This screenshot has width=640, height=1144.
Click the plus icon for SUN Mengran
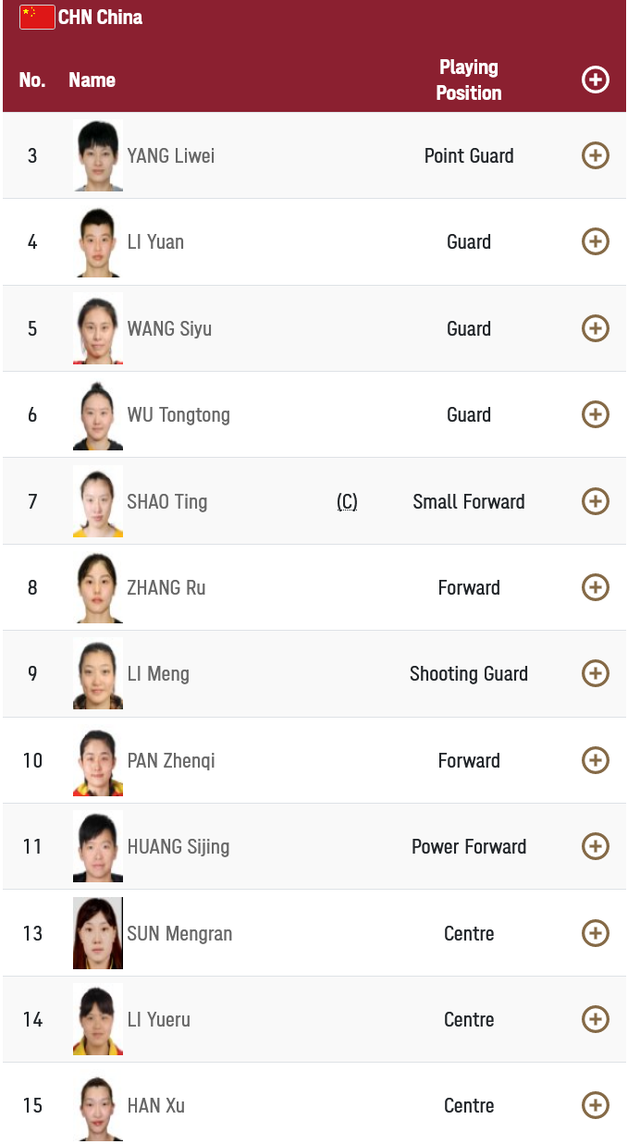pyautogui.click(x=595, y=933)
